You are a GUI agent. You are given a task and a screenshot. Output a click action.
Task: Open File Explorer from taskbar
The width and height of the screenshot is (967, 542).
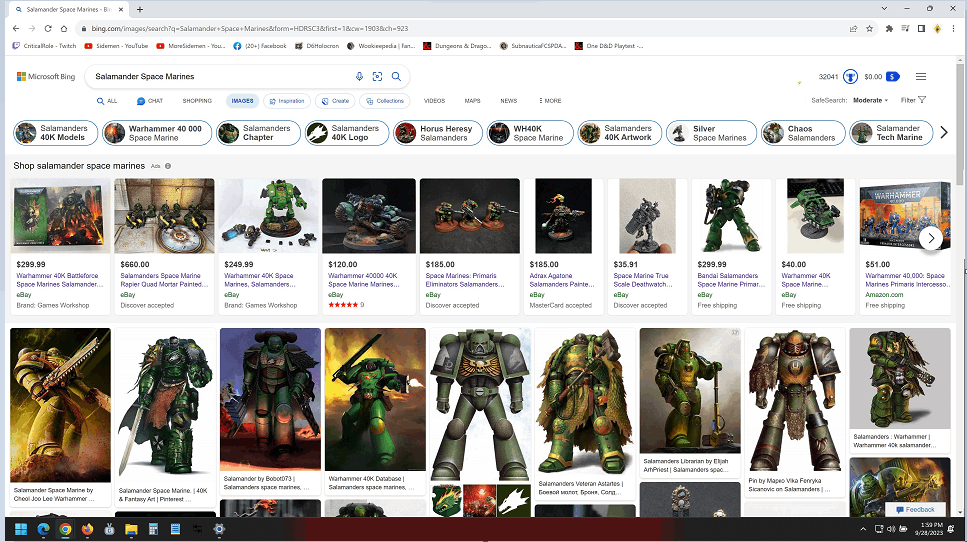pos(131,529)
